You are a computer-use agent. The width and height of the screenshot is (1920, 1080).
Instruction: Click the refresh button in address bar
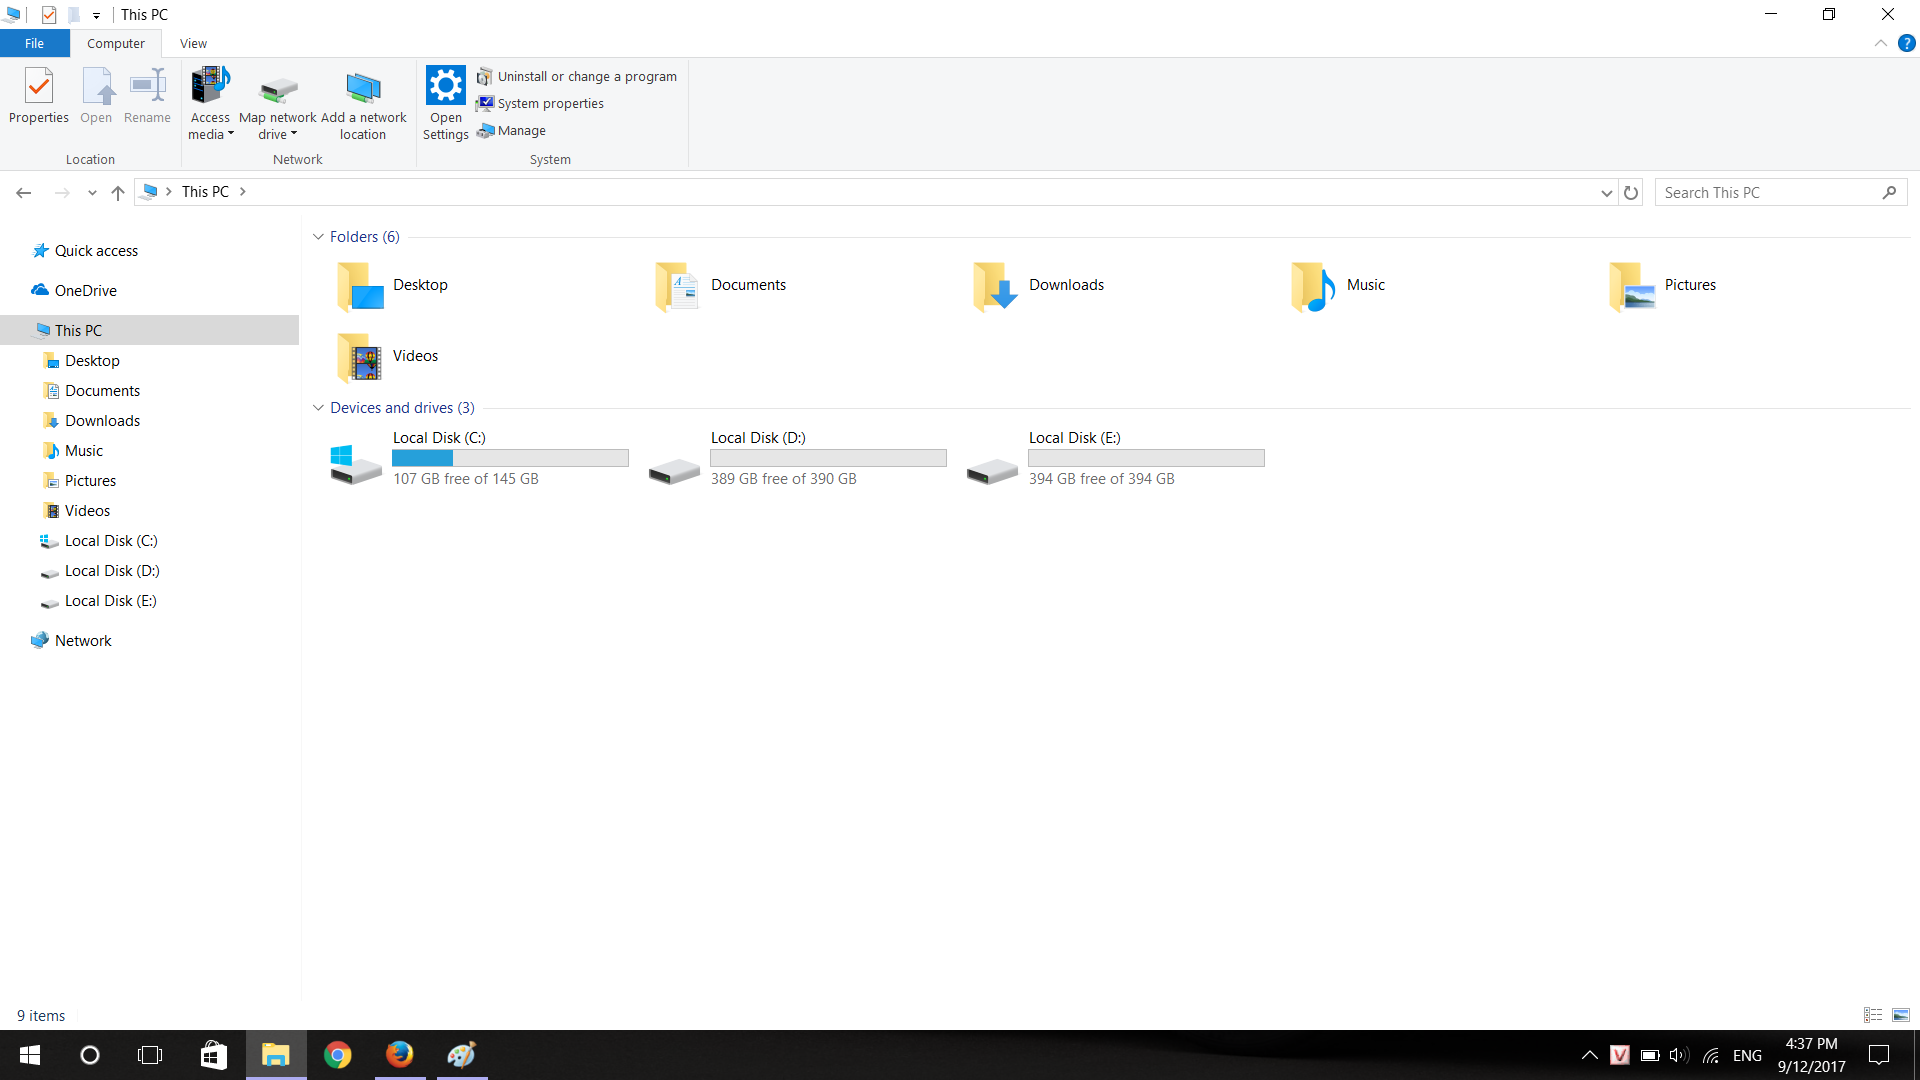click(1631, 193)
